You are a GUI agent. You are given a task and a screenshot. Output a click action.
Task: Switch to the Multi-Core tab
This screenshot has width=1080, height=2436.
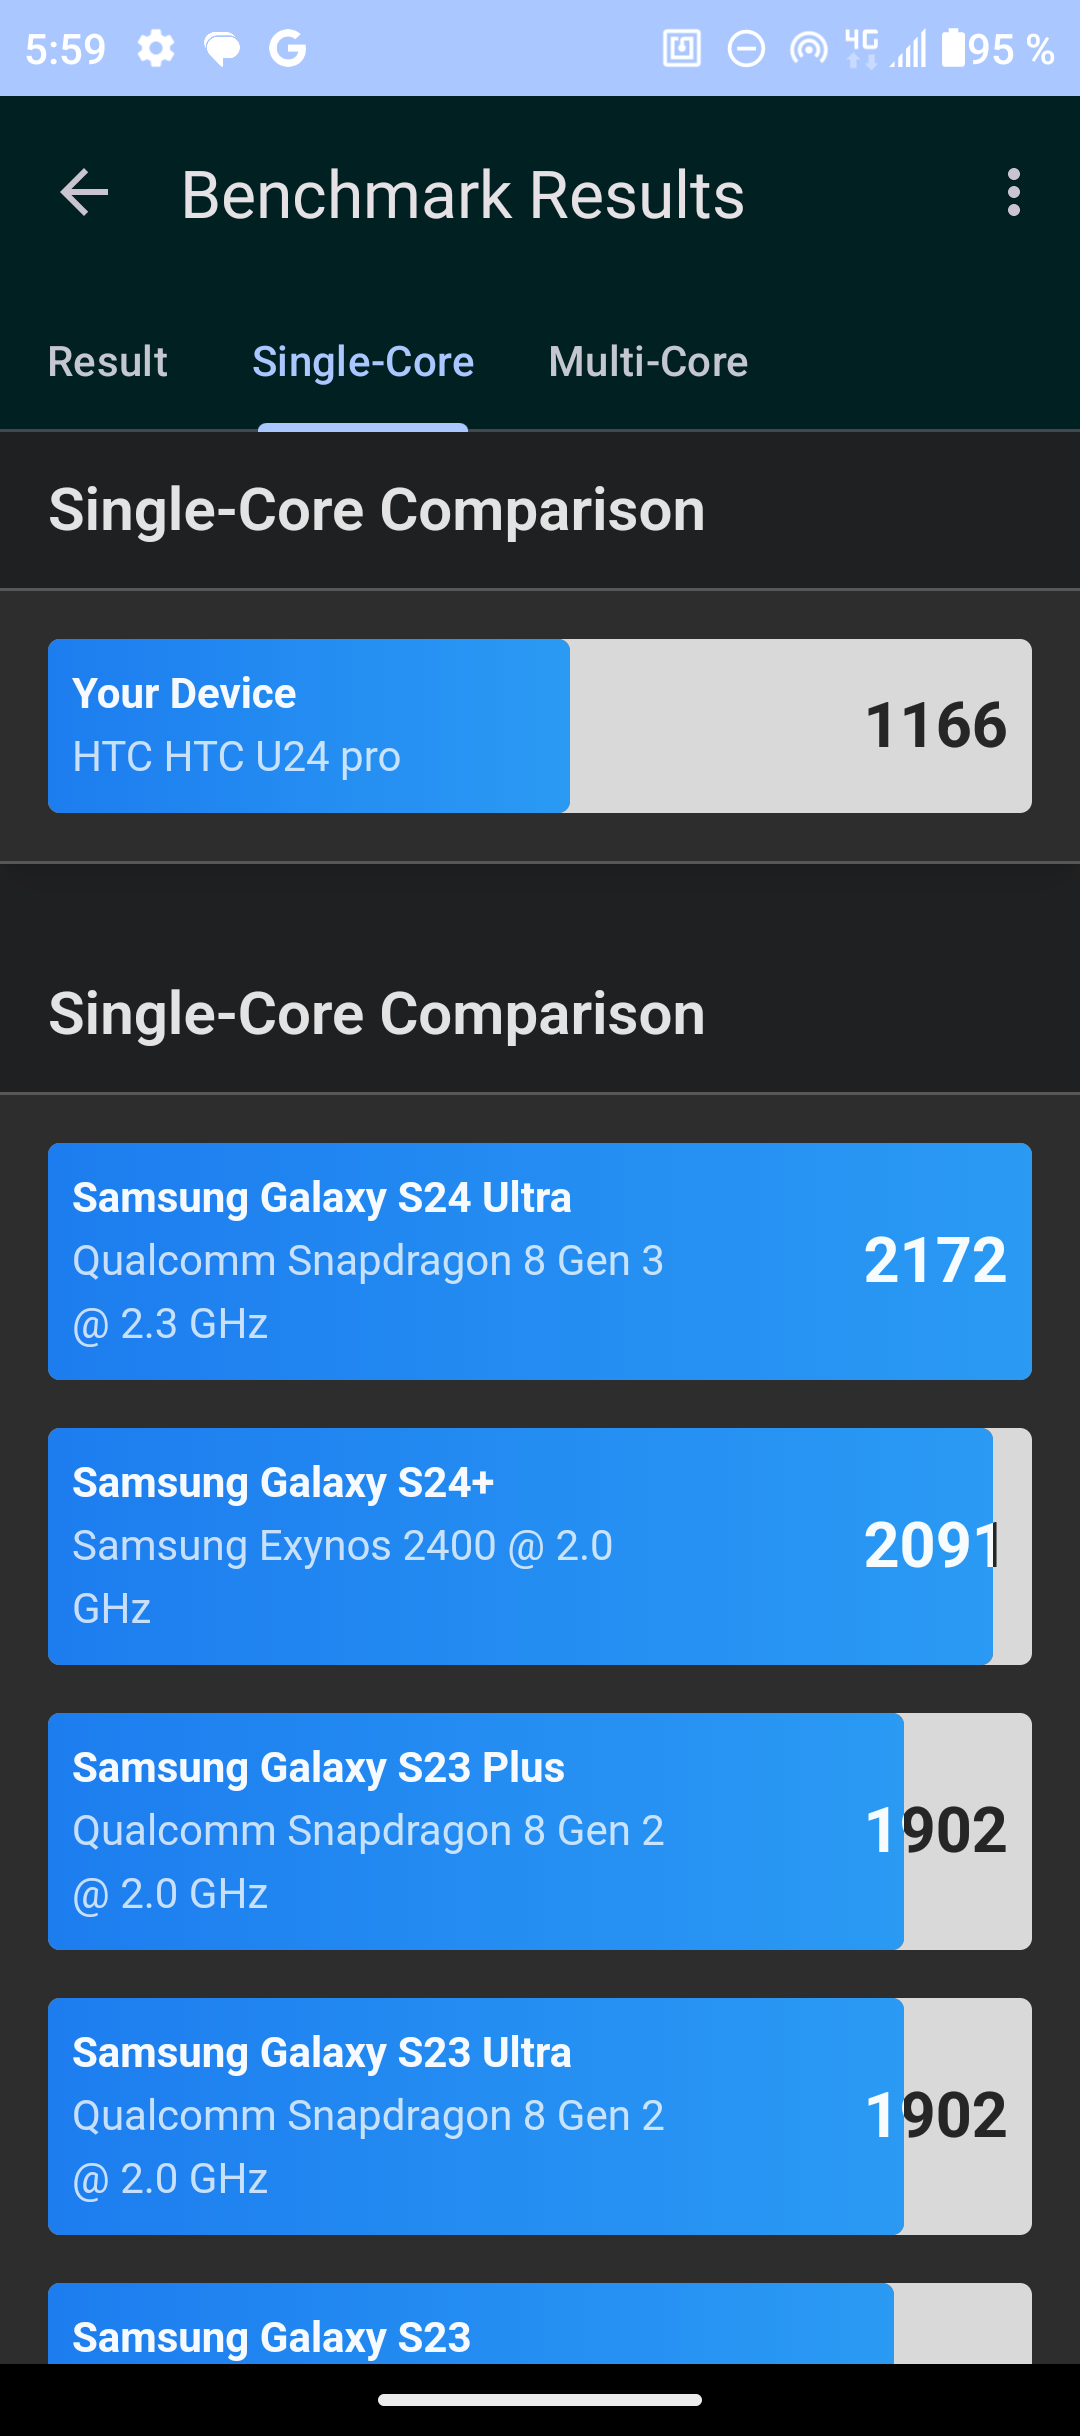647,361
